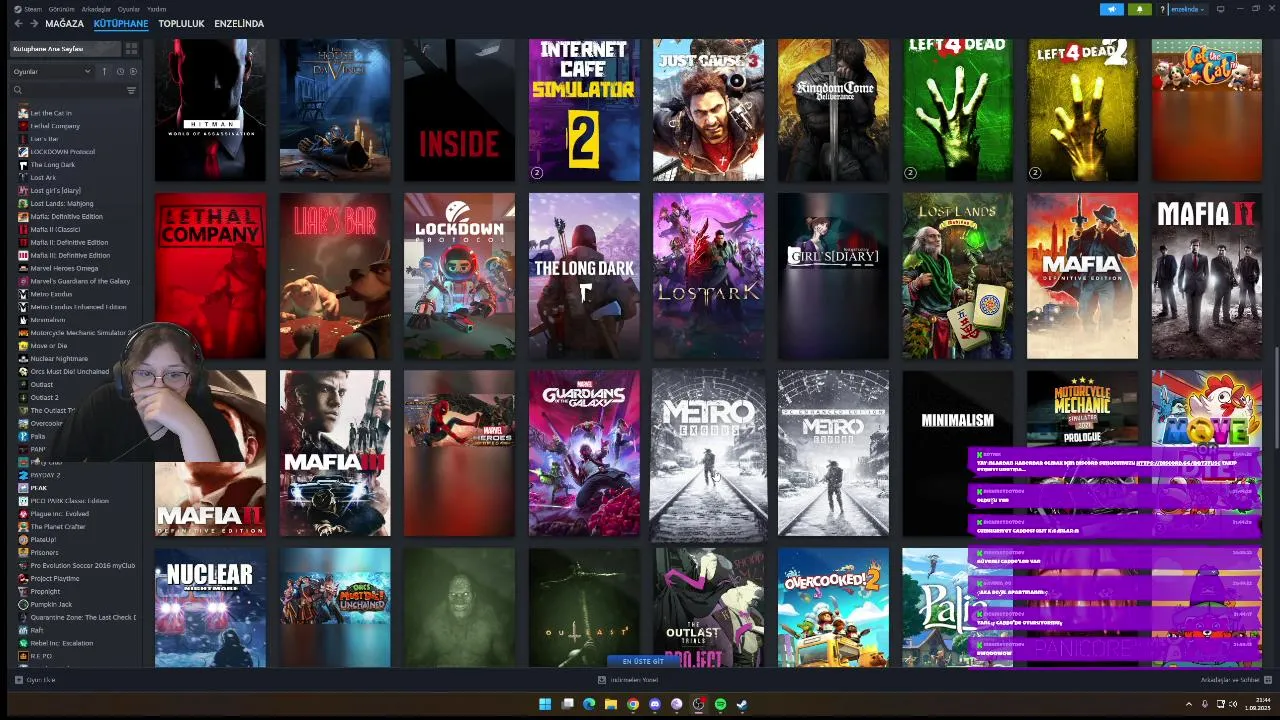Click the library search field
The image size is (1280, 720).
(72, 90)
